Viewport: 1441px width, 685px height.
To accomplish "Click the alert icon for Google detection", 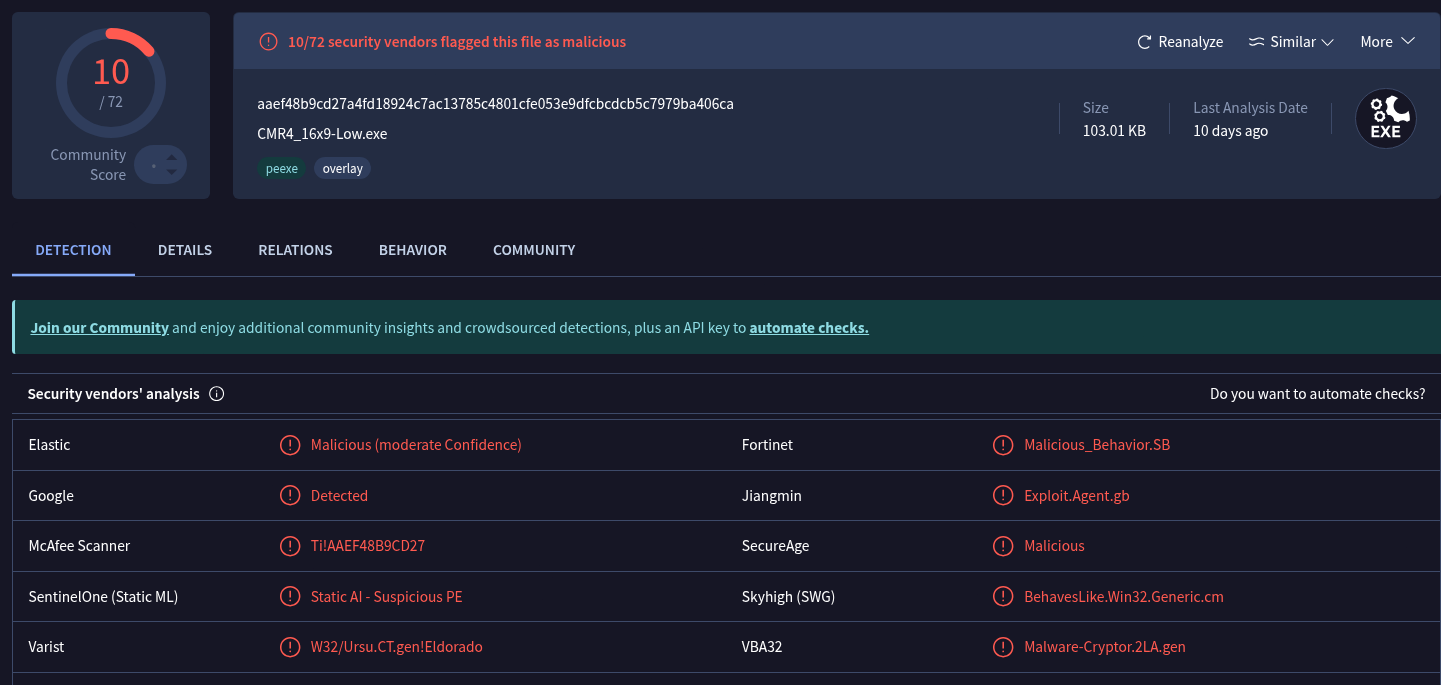I will [x=290, y=496].
